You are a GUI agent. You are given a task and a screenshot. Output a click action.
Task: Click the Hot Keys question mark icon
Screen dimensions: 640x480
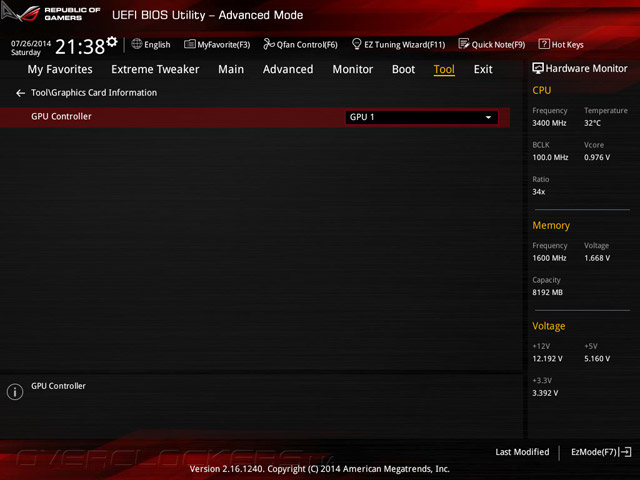pyautogui.click(x=544, y=44)
